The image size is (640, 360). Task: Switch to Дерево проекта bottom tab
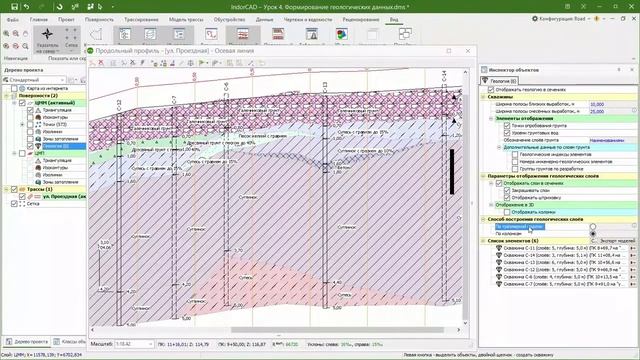[27, 342]
